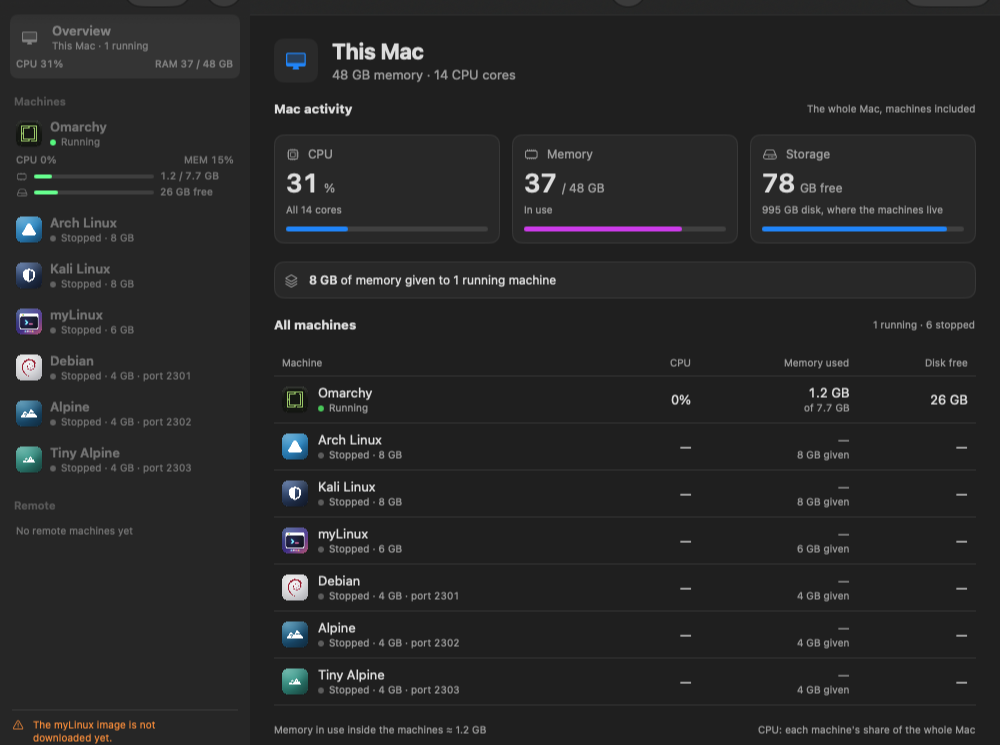This screenshot has height=745, width=1000.
Task: Select the Arch Linux icon in the sidebar
Action: coord(29,230)
